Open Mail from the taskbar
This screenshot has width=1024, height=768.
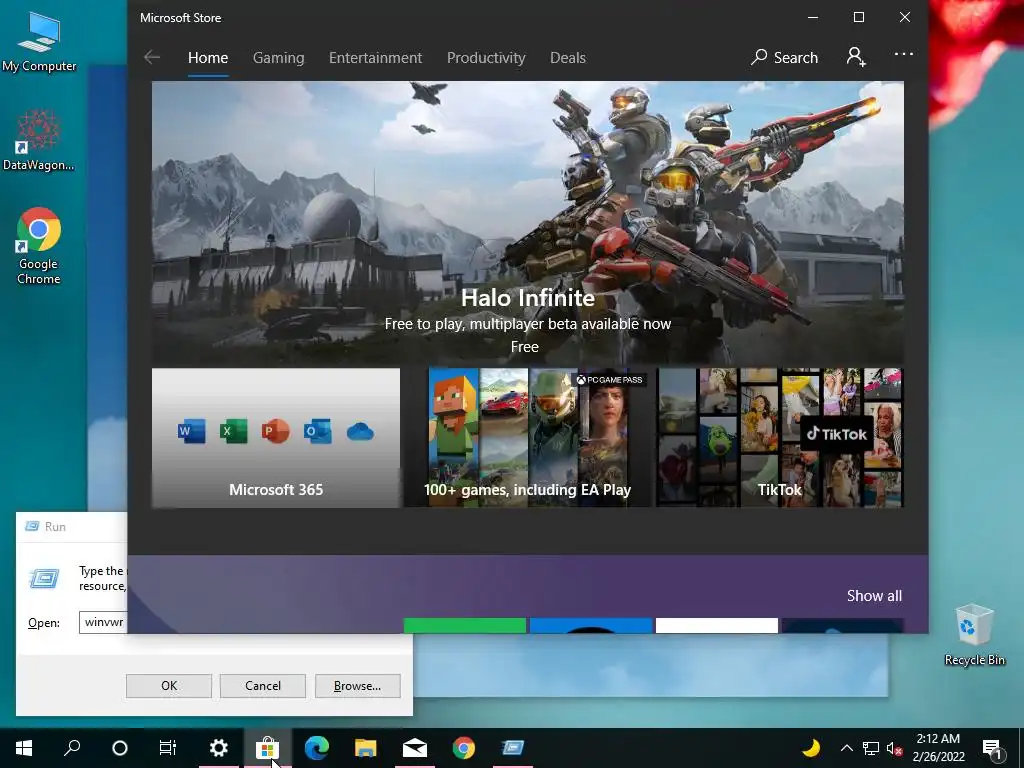(x=415, y=748)
